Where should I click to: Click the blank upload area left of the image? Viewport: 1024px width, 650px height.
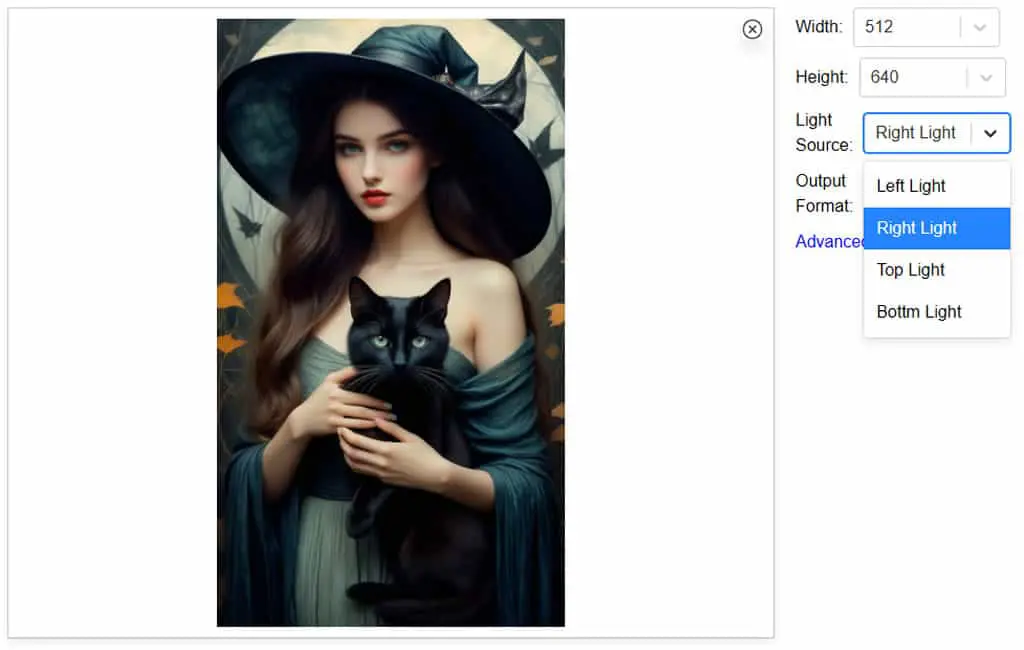coord(112,323)
